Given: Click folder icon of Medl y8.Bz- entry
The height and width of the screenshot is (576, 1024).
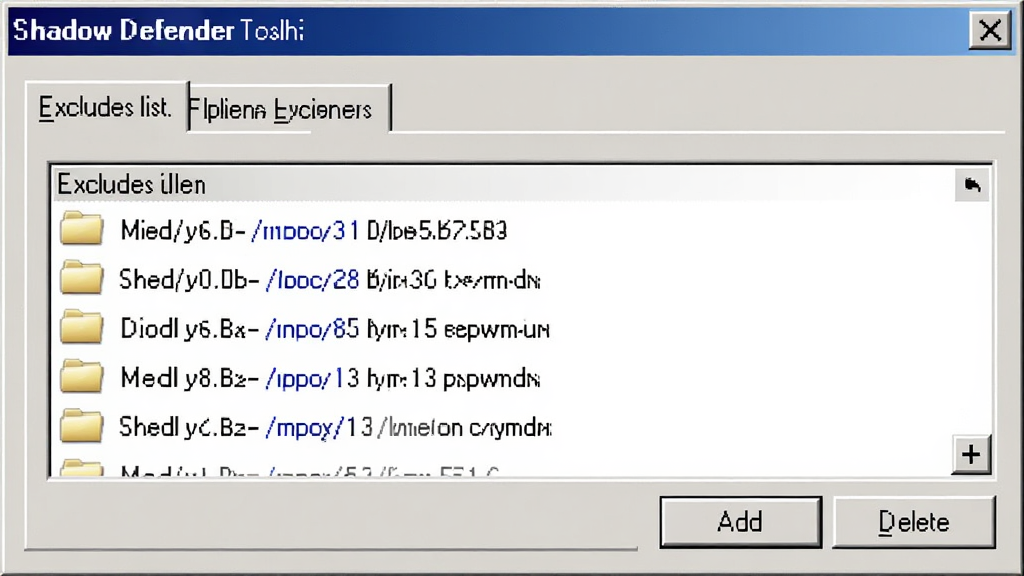Looking at the screenshot, I should (x=82, y=376).
